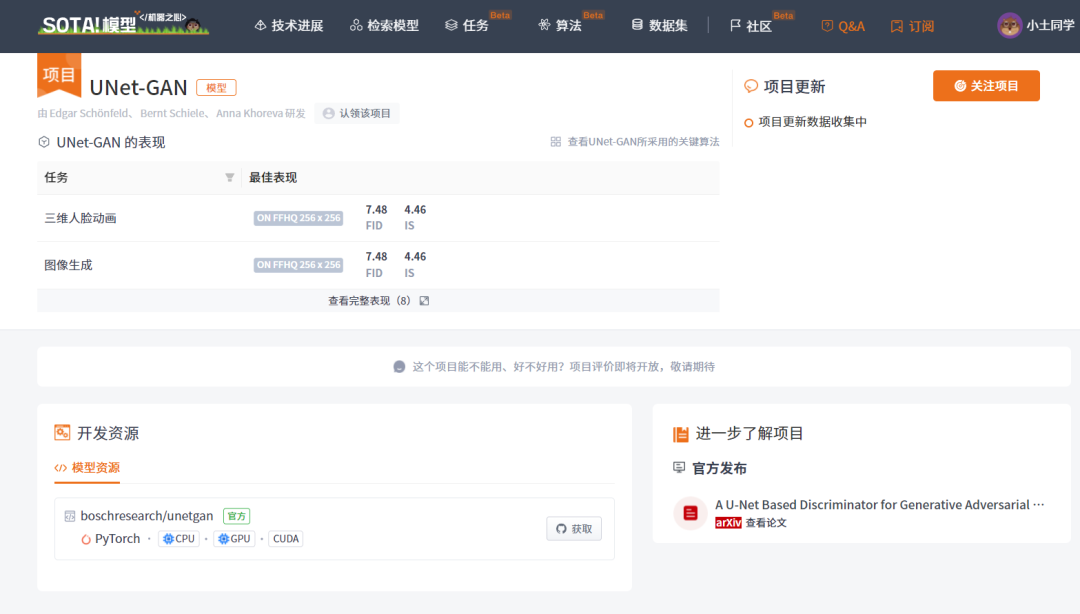Click the grid icon beside 查看UNet-GAN所采用的关键算法

coord(556,141)
